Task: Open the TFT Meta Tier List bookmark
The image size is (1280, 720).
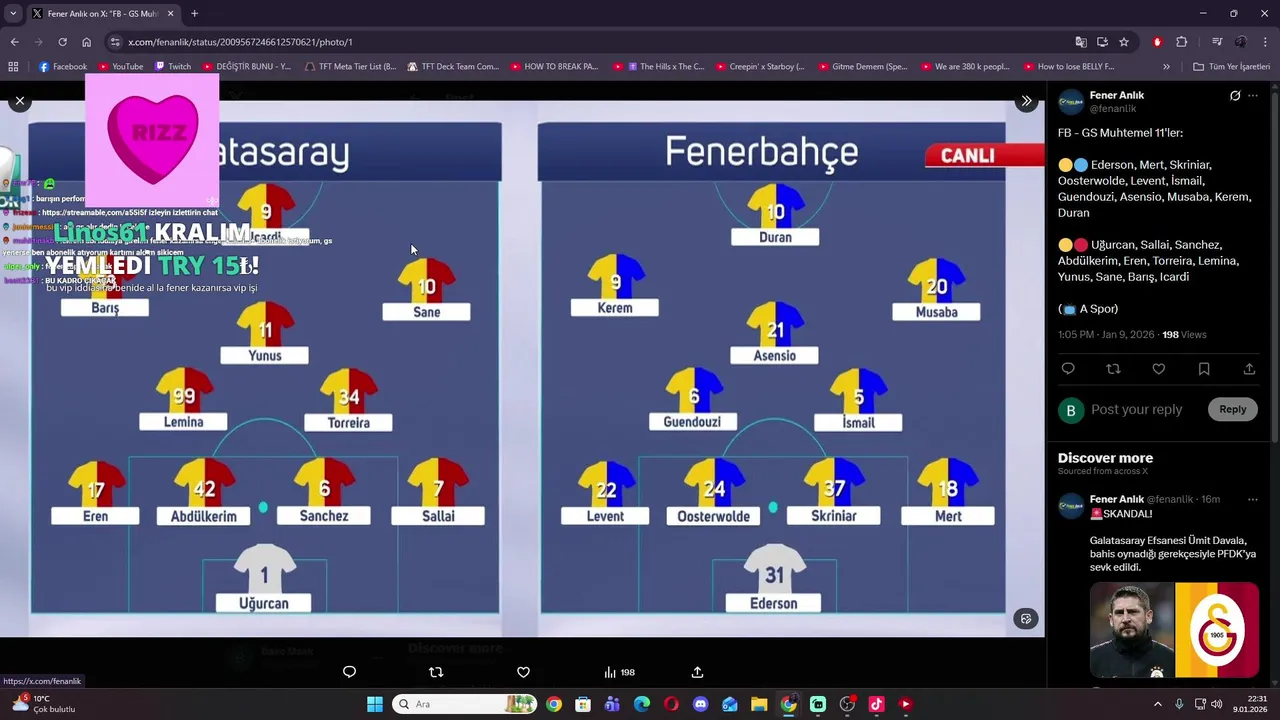Action: tap(349, 67)
